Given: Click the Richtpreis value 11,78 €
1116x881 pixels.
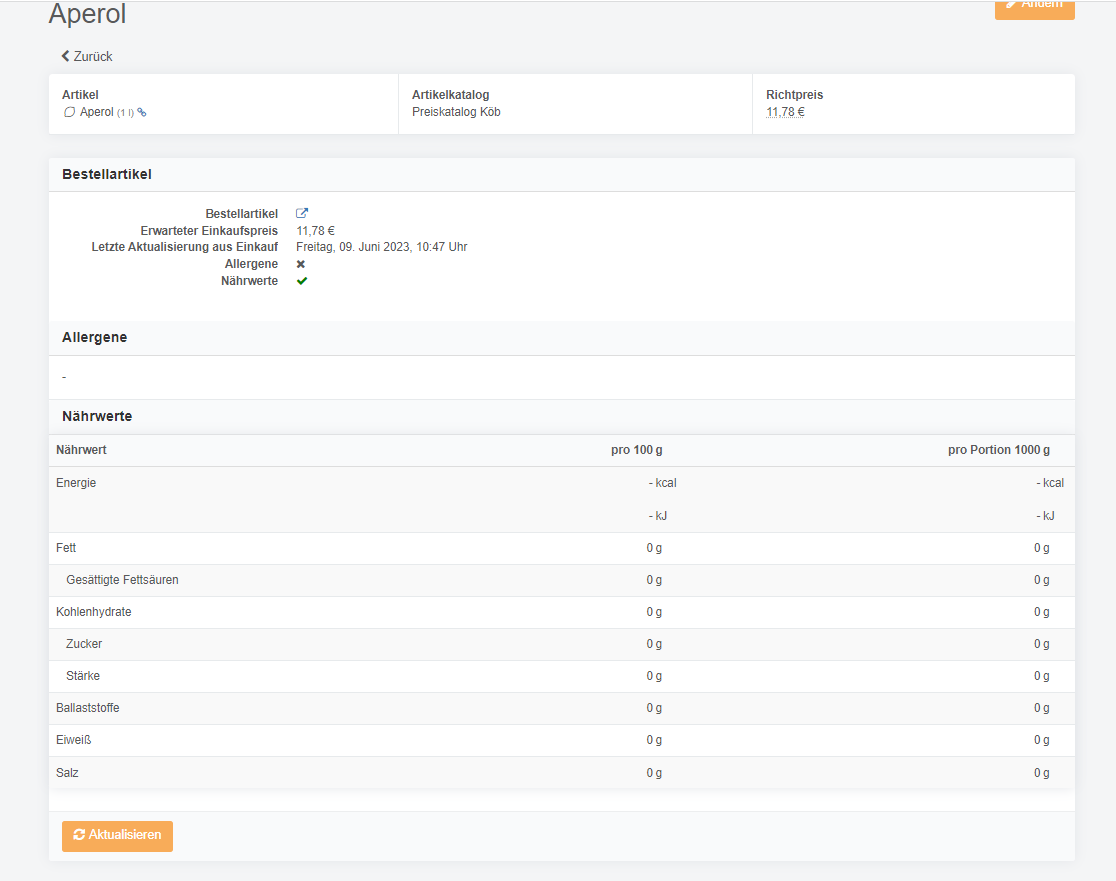Looking at the screenshot, I should pos(785,112).
